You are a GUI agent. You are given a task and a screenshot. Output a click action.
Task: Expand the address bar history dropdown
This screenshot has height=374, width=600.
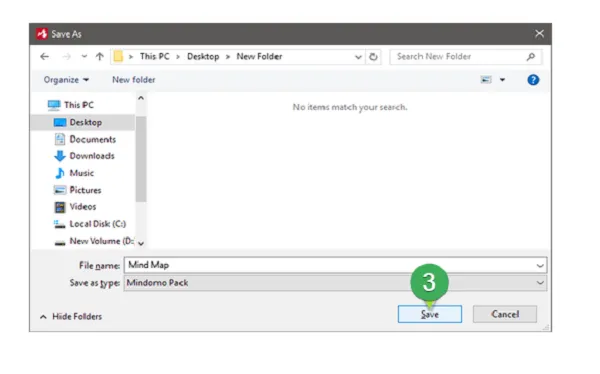tap(358, 57)
